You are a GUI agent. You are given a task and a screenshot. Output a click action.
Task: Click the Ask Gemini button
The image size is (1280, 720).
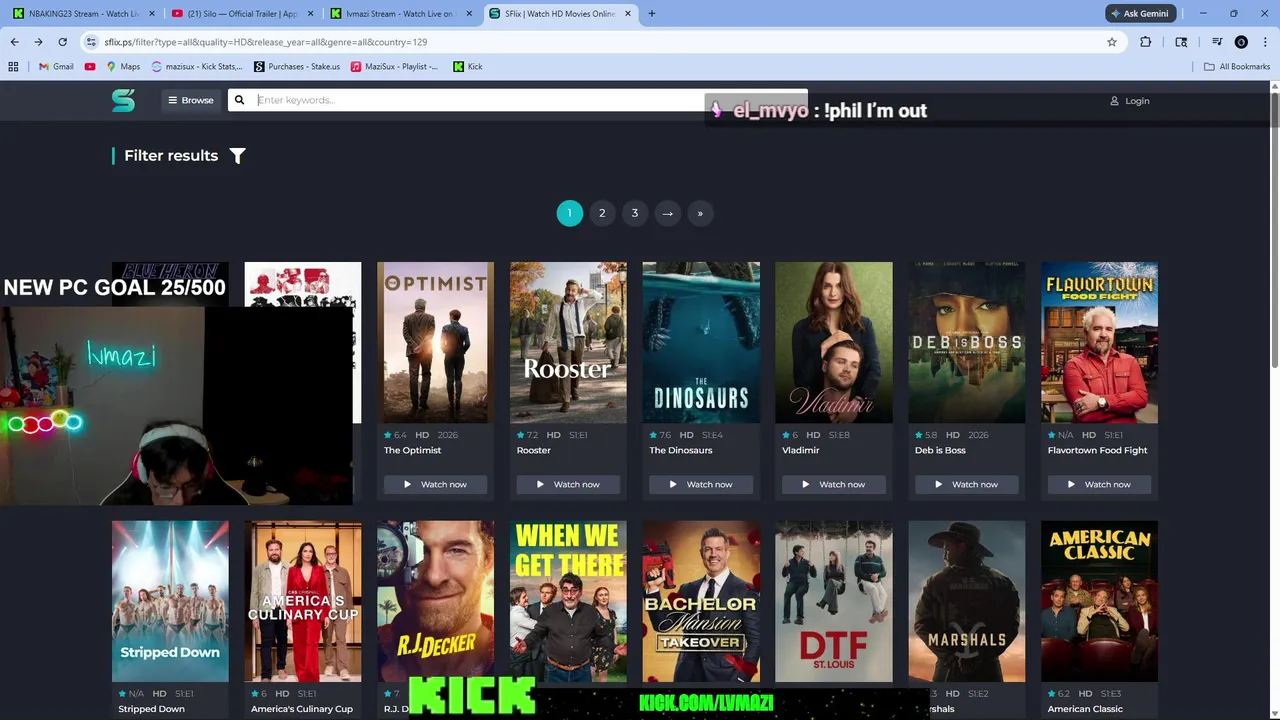(x=1139, y=14)
